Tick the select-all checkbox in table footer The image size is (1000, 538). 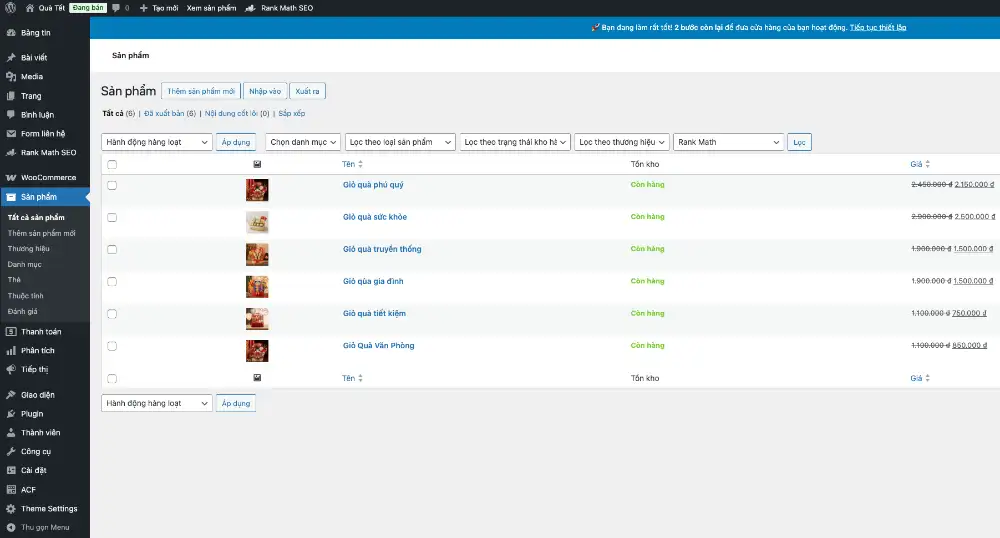pos(112,379)
